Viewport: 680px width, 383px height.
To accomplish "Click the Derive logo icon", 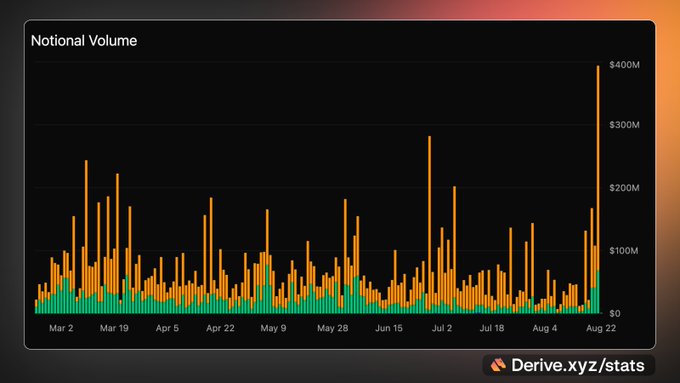I will [498, 365].
